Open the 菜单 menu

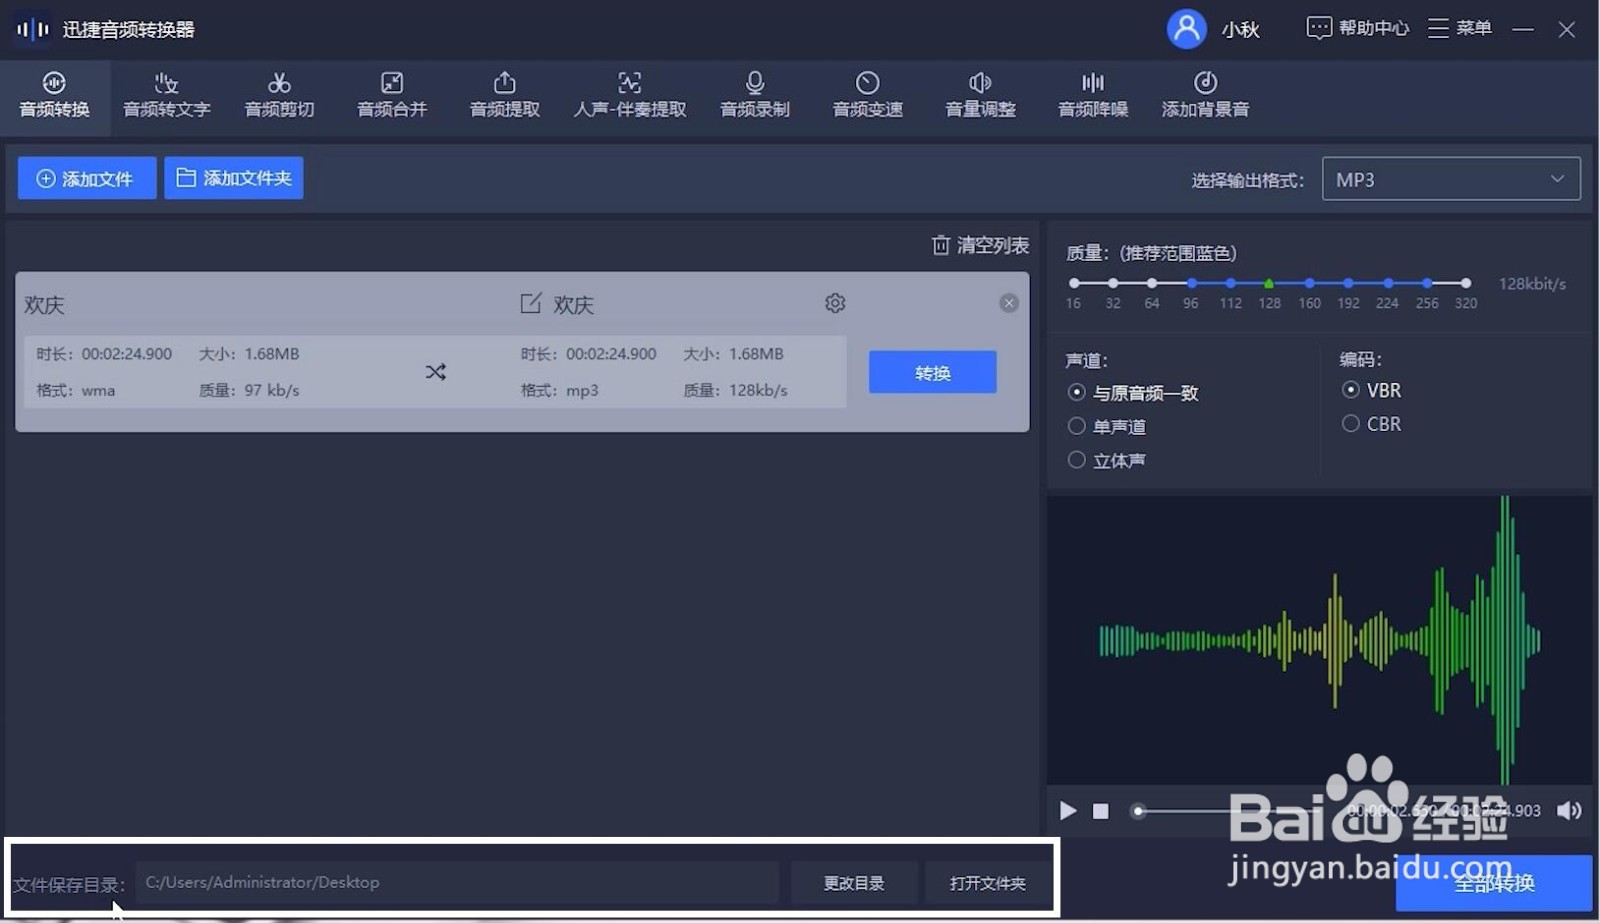coord(1461,28)
